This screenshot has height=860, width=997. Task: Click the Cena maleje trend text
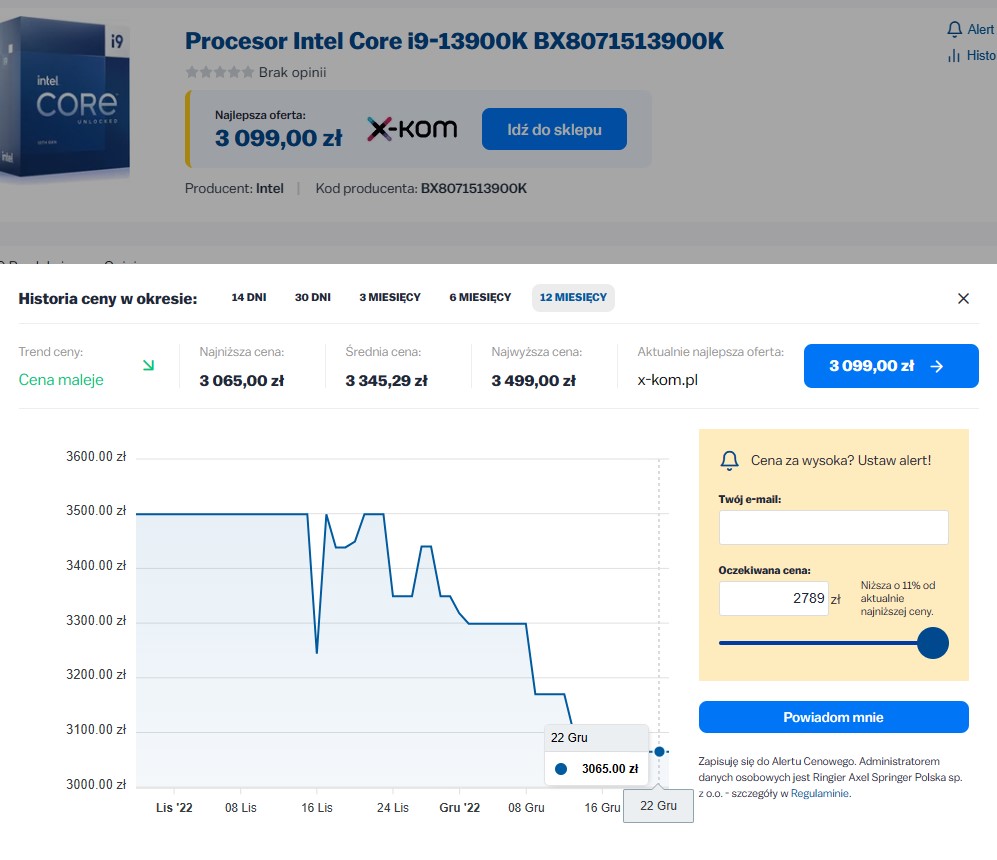tap(61, 380)
